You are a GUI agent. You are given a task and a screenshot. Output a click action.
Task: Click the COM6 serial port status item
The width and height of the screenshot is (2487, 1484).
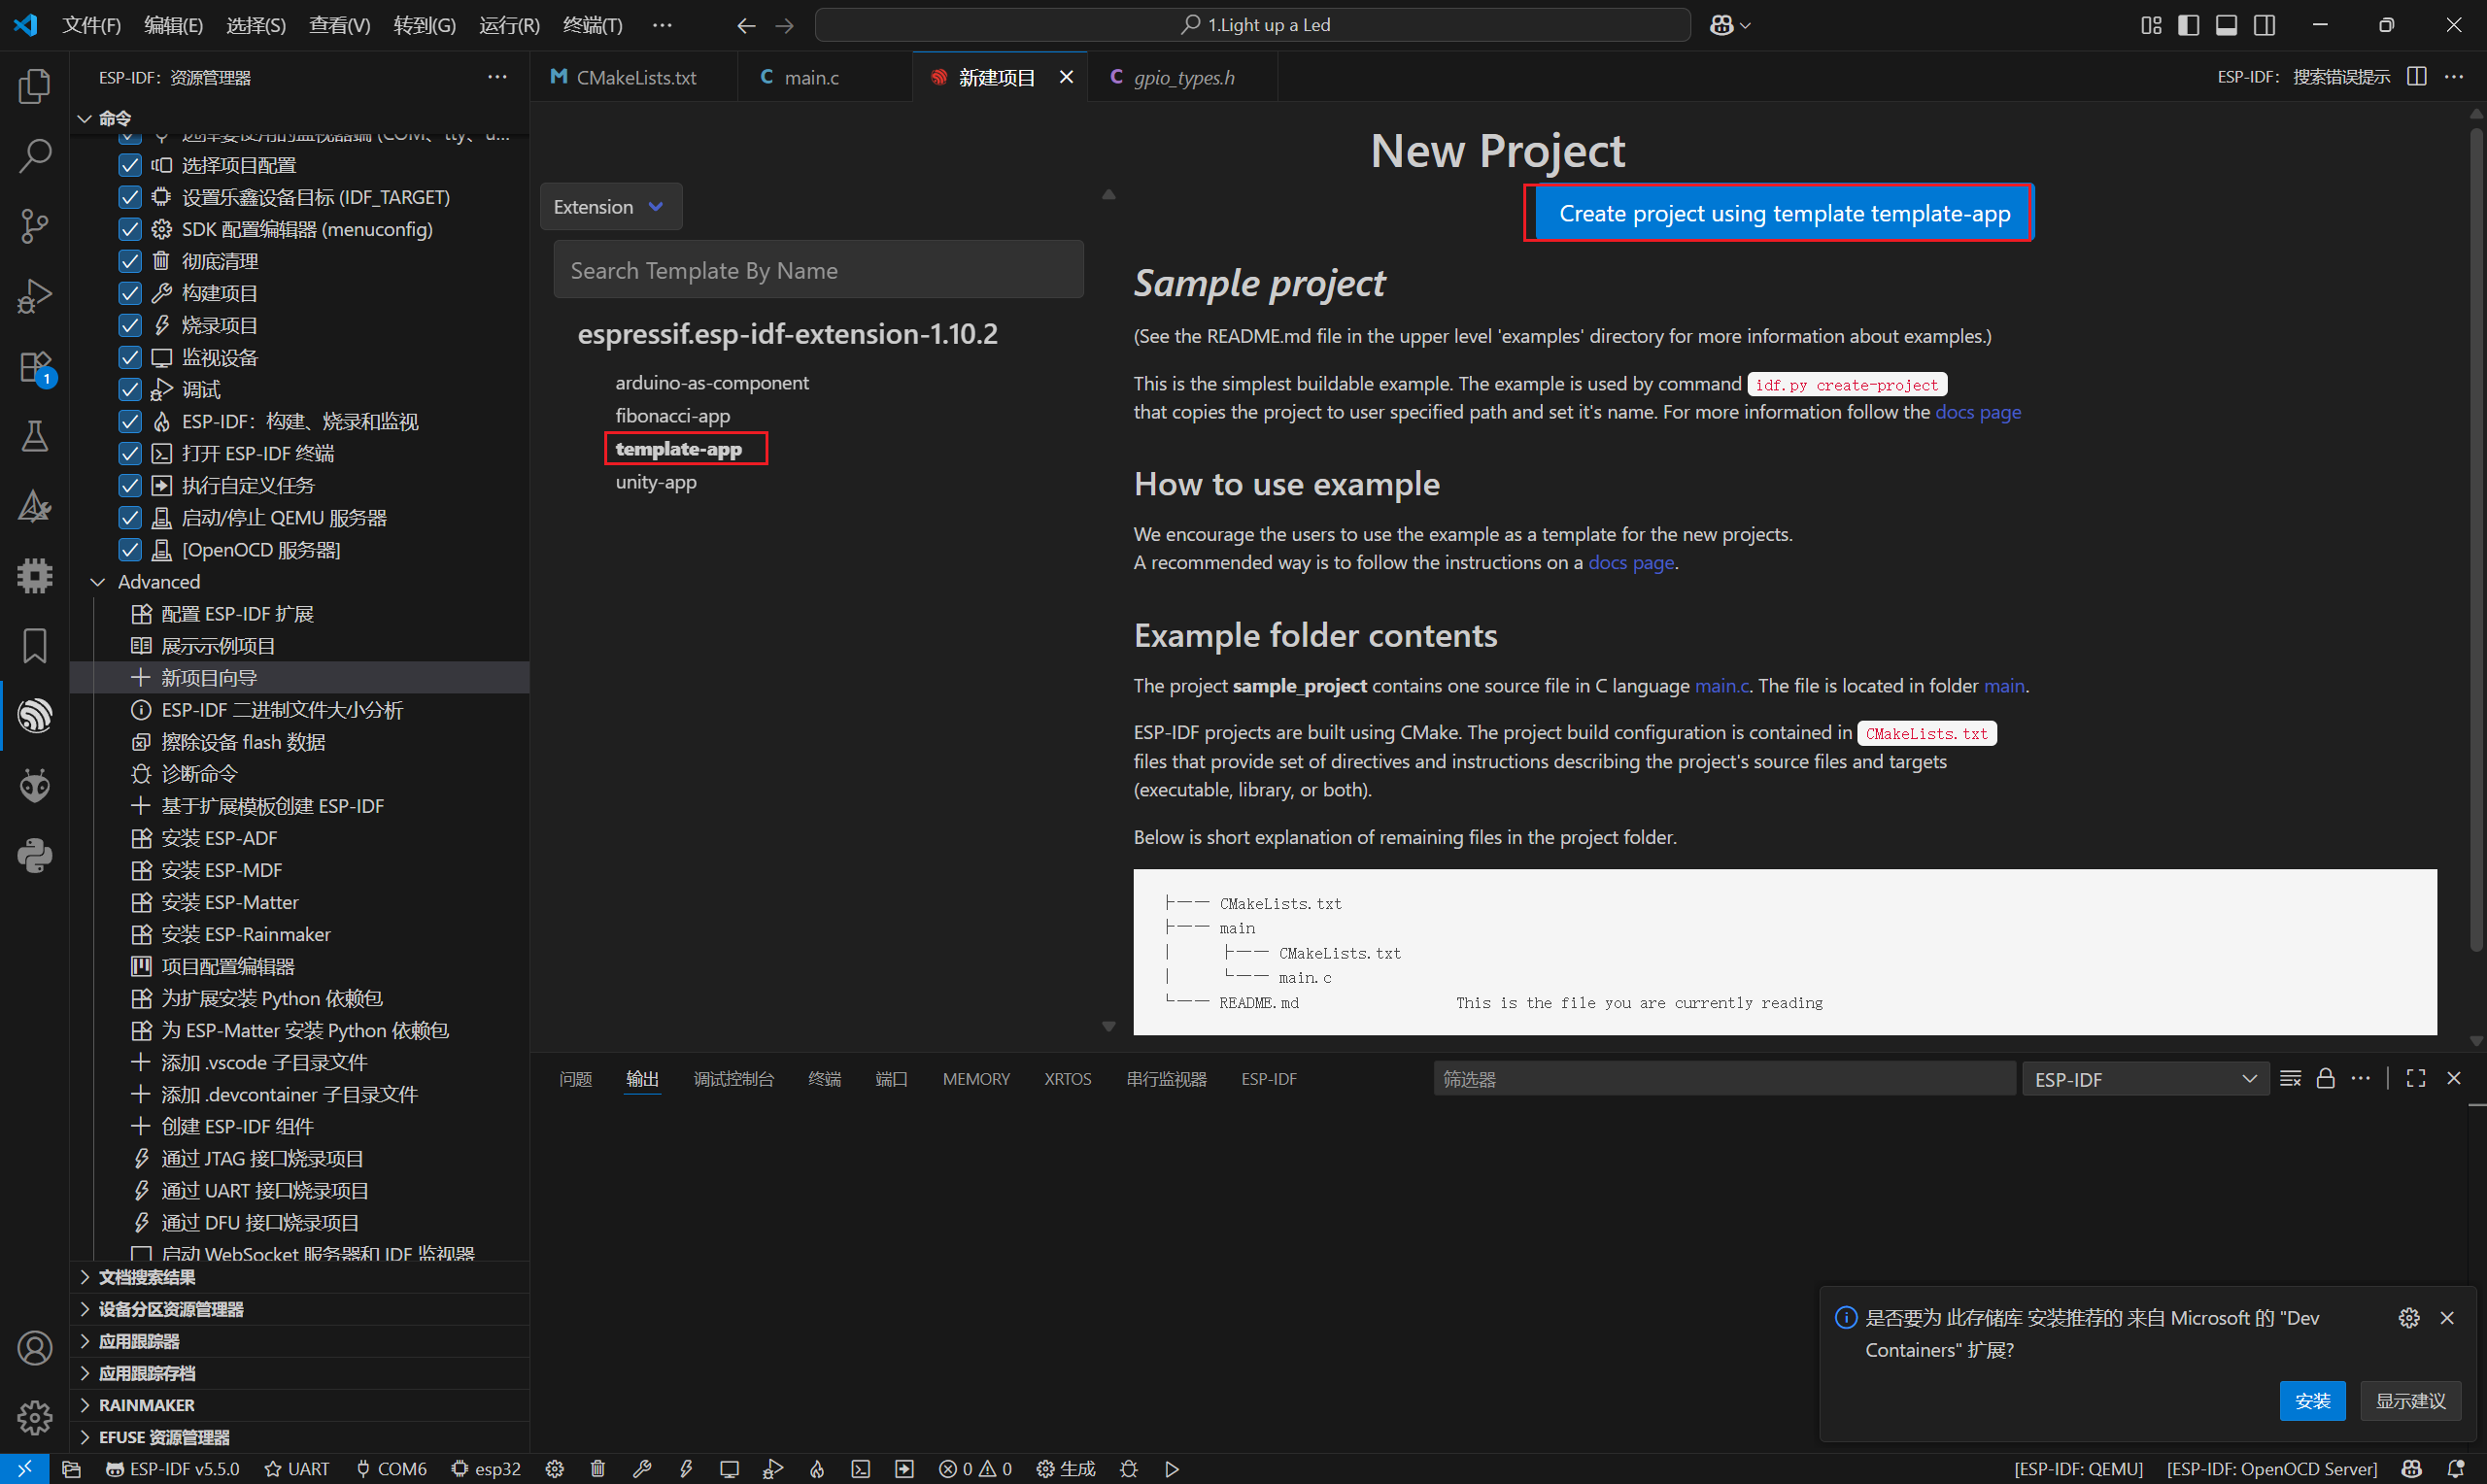click(x=392, y=1468)
